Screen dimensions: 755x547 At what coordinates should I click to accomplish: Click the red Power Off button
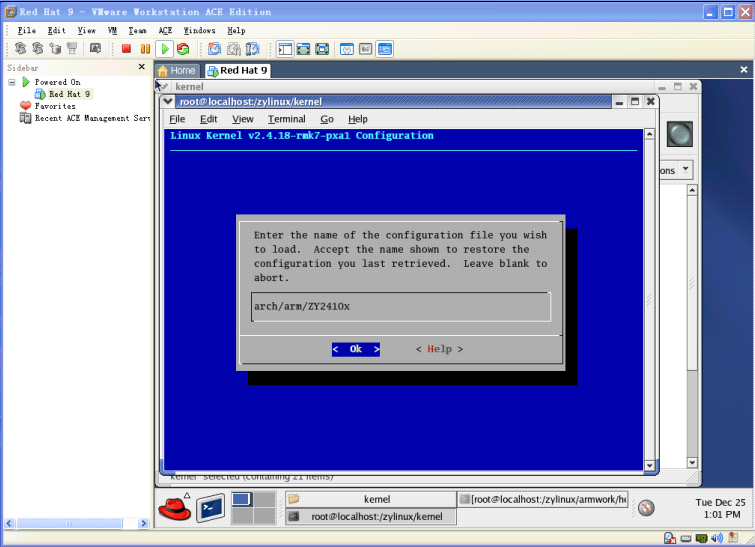tap(127, 48)
